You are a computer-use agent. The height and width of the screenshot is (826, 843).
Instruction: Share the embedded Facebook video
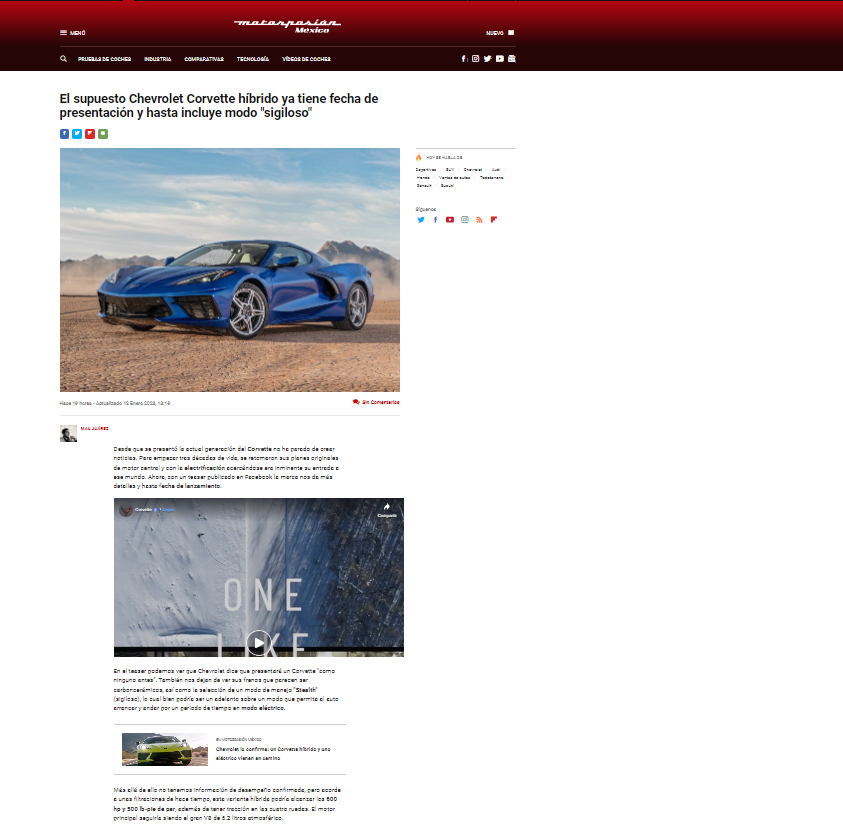pos(387,510)
